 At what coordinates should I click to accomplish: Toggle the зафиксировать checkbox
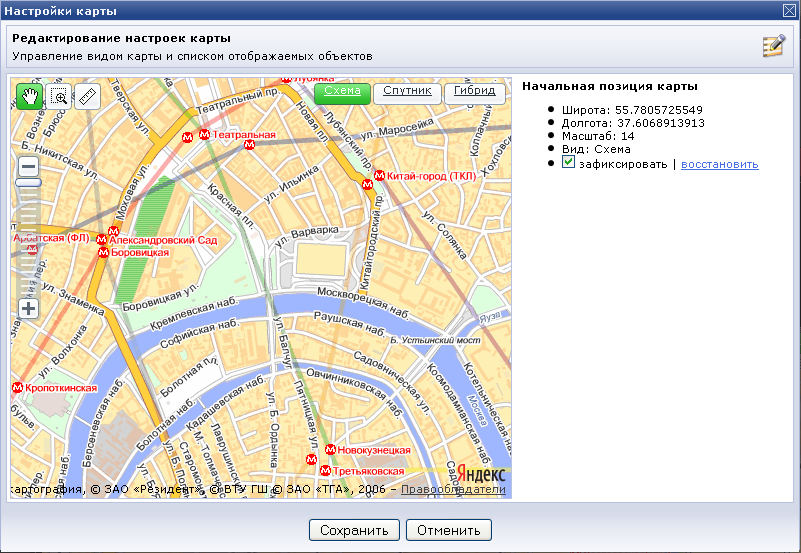tap(568, 163)
